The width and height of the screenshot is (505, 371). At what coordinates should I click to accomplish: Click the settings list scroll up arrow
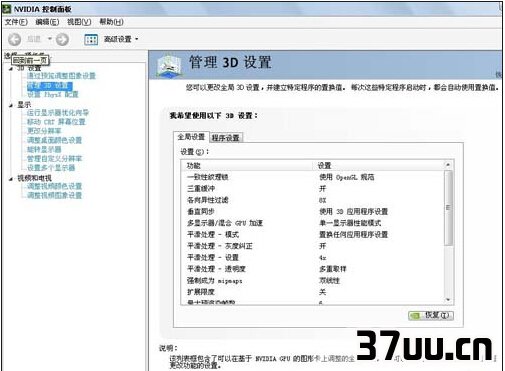click(x=448, y=165)
